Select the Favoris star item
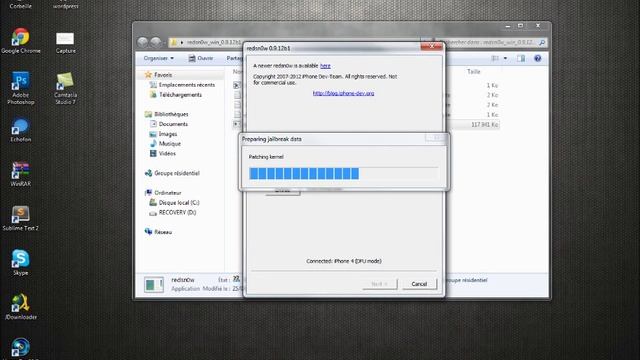Viewport: 640px width, 360px height. pos(158,75)
